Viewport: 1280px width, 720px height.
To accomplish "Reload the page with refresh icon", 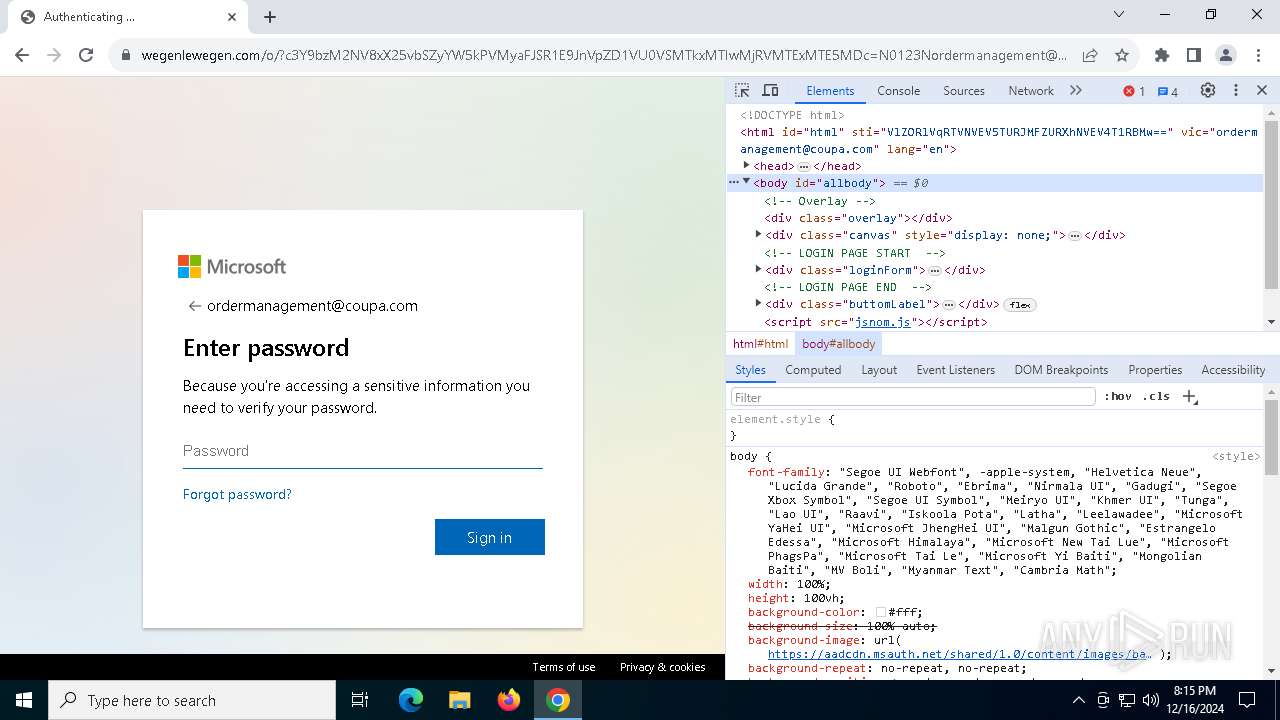I will pos(86,55).
